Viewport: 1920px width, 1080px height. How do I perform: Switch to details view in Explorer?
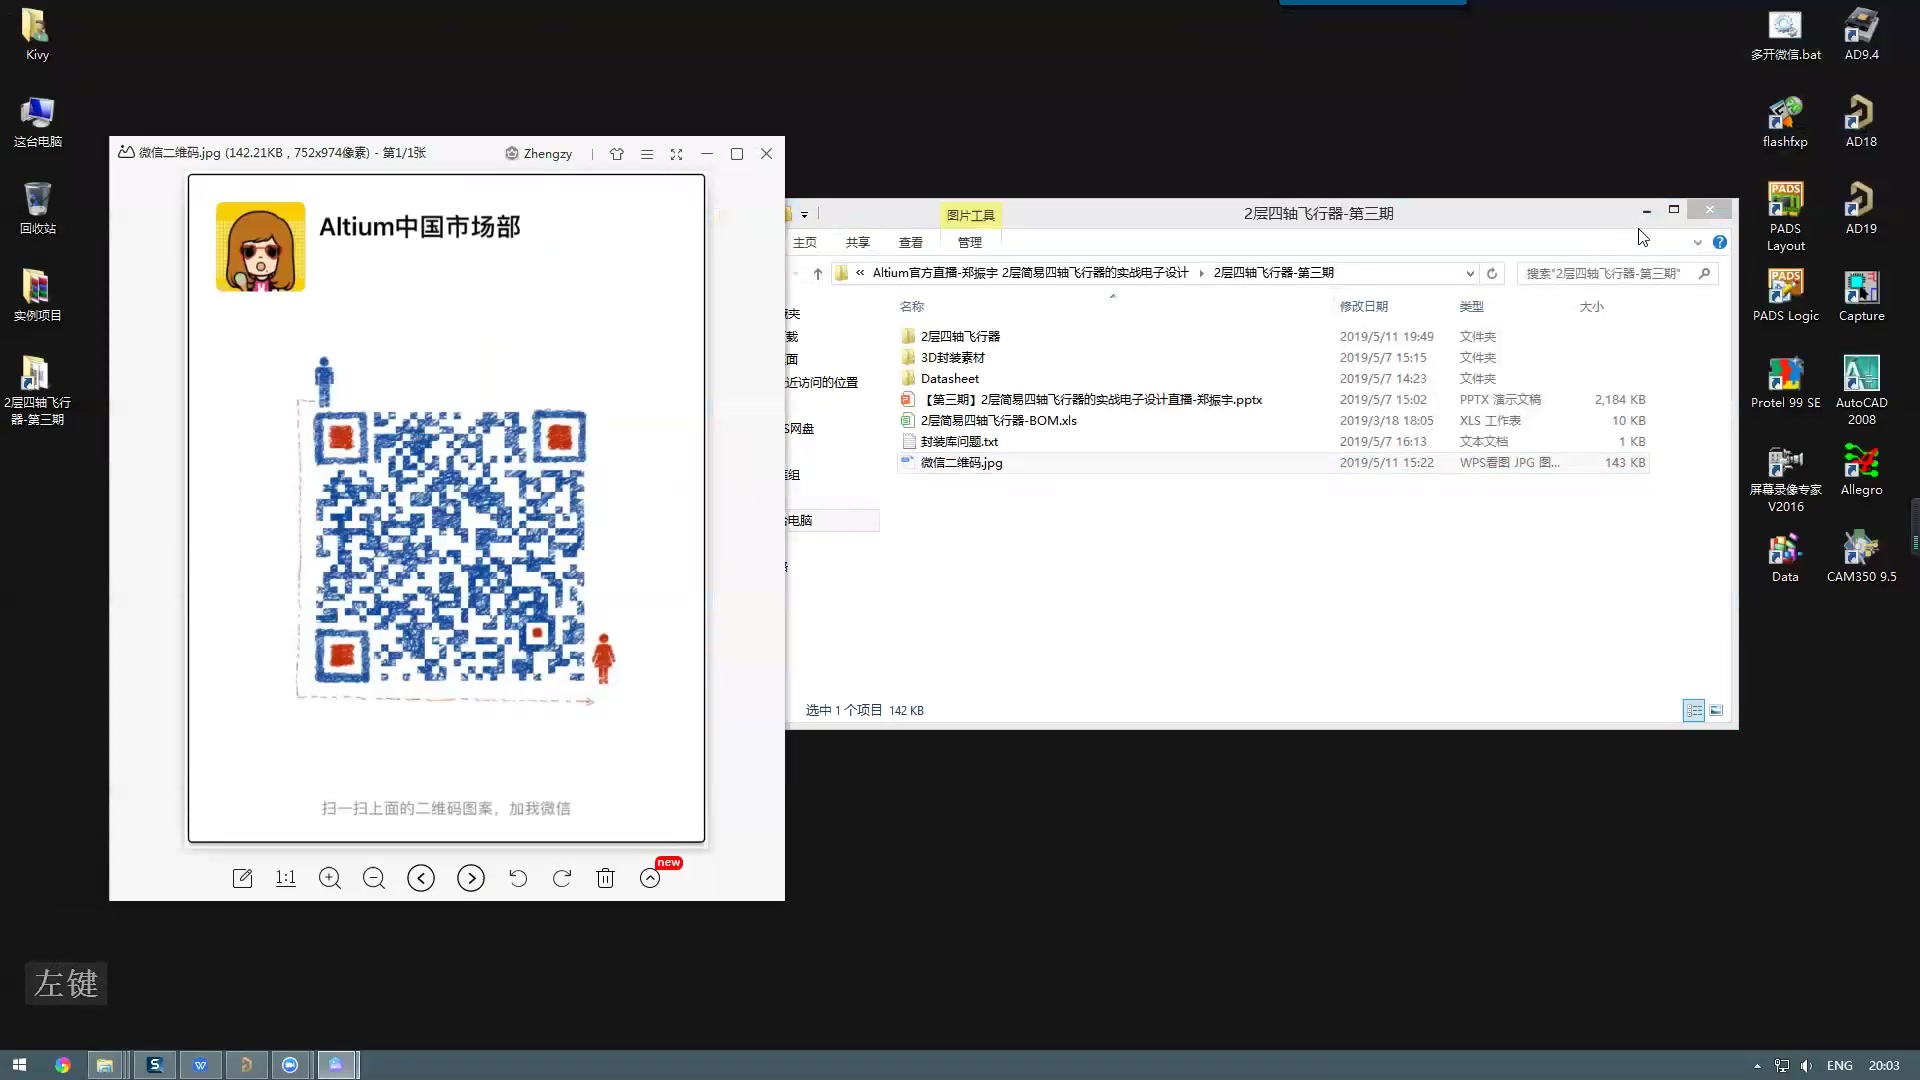tap(1693, 710)
